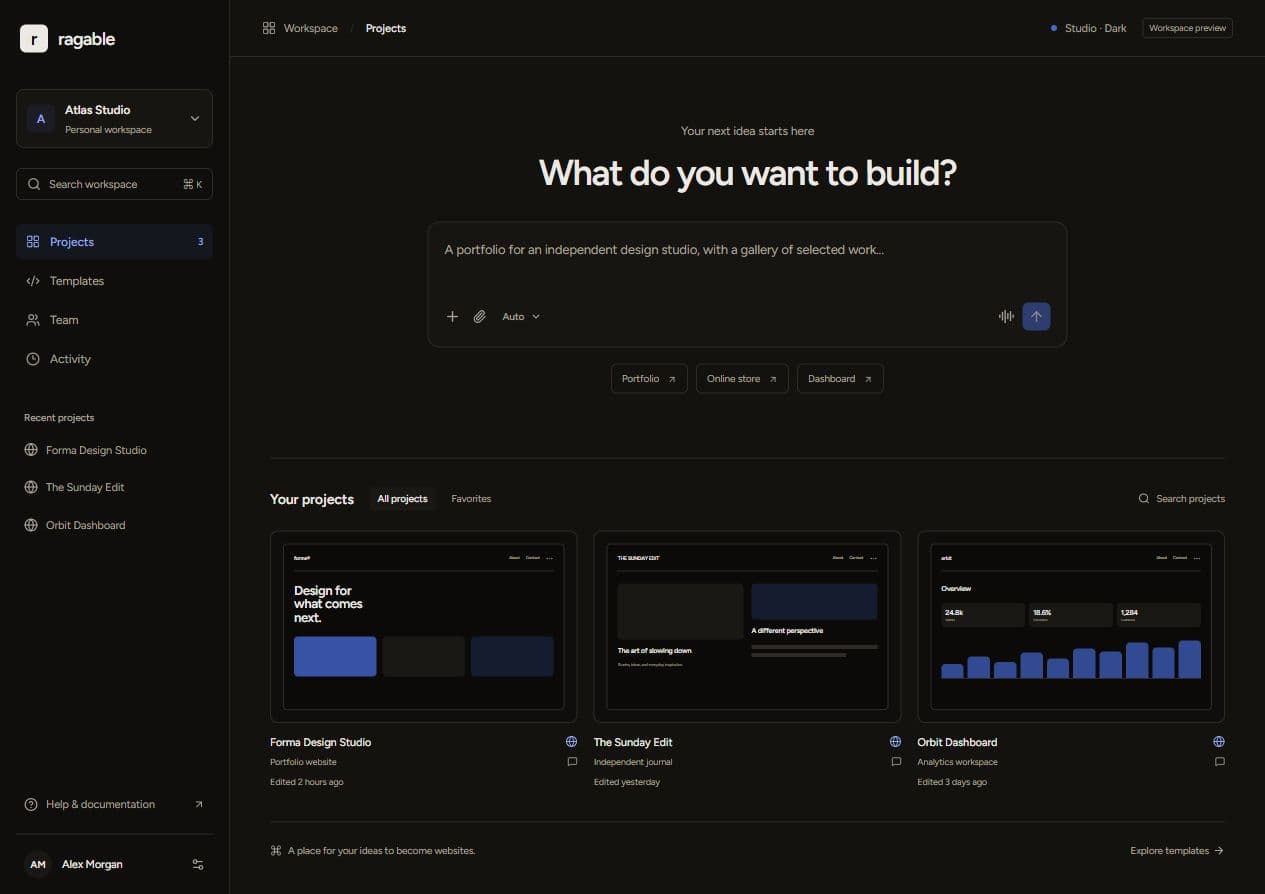This screenshot has width=1265, height=894.
Task: Open Help & documentation link
Action: (x=114, y=804)
